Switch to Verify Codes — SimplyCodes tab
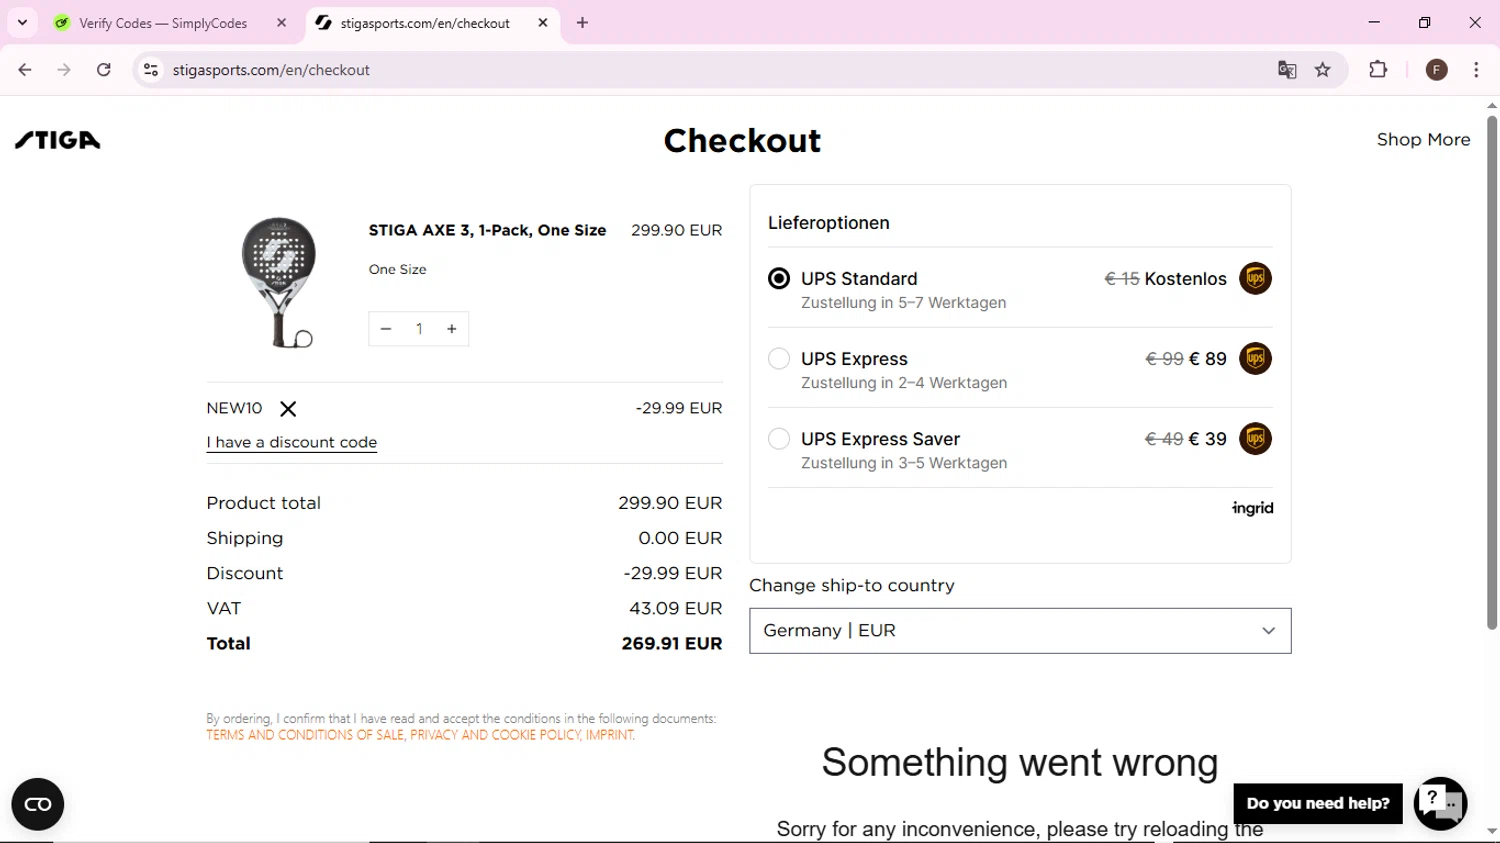This screenshot has width=1500, height=843. (x=163, y=23)
